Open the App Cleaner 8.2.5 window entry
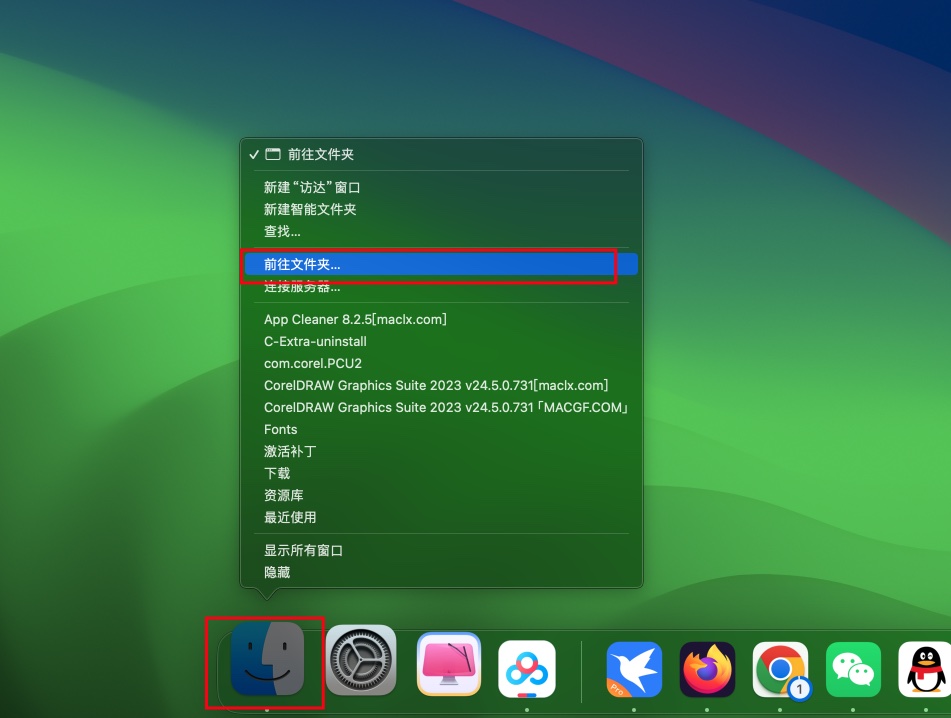Screen dimensions: 951x718 [x=356, y=319]
